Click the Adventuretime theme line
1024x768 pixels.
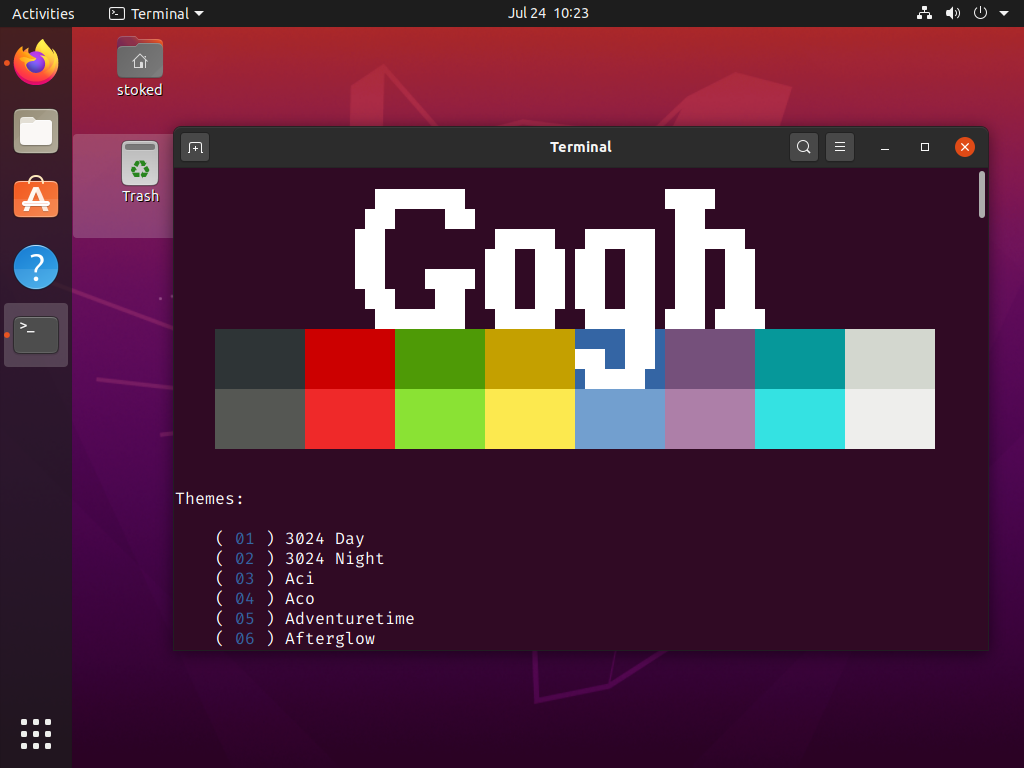349,619
